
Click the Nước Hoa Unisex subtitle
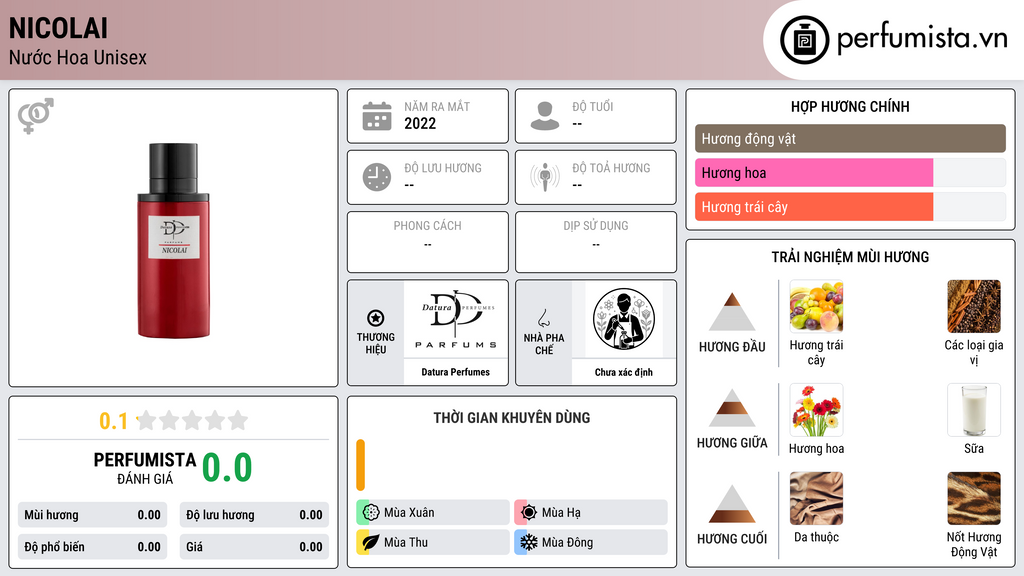click(78, 57)
